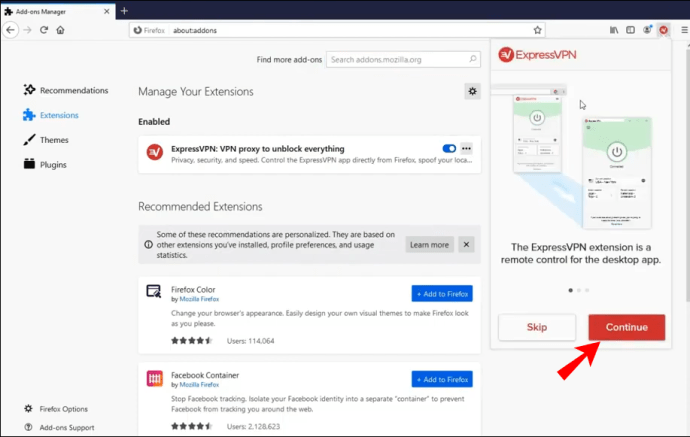The width and height of the screenshot is (690, 437).
Task: Select Recommendations in the sidebar
Action: click(x=73, y=90)
